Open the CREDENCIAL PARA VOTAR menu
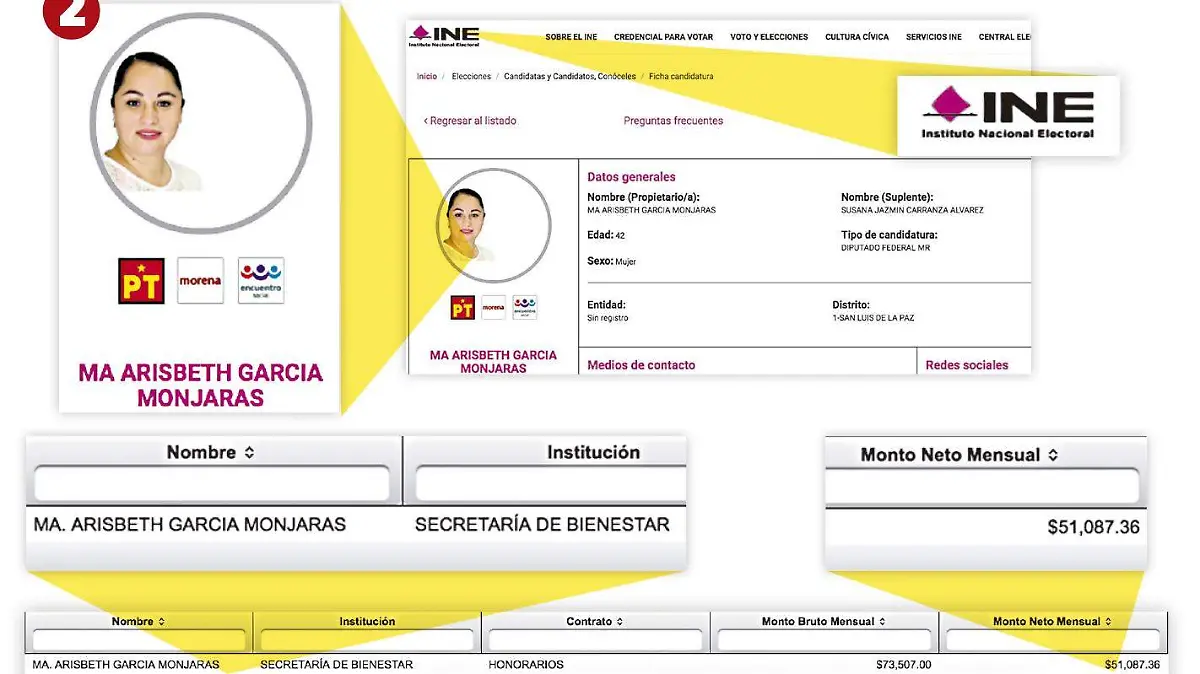1200x674 pixels. (x=663, y=37)
